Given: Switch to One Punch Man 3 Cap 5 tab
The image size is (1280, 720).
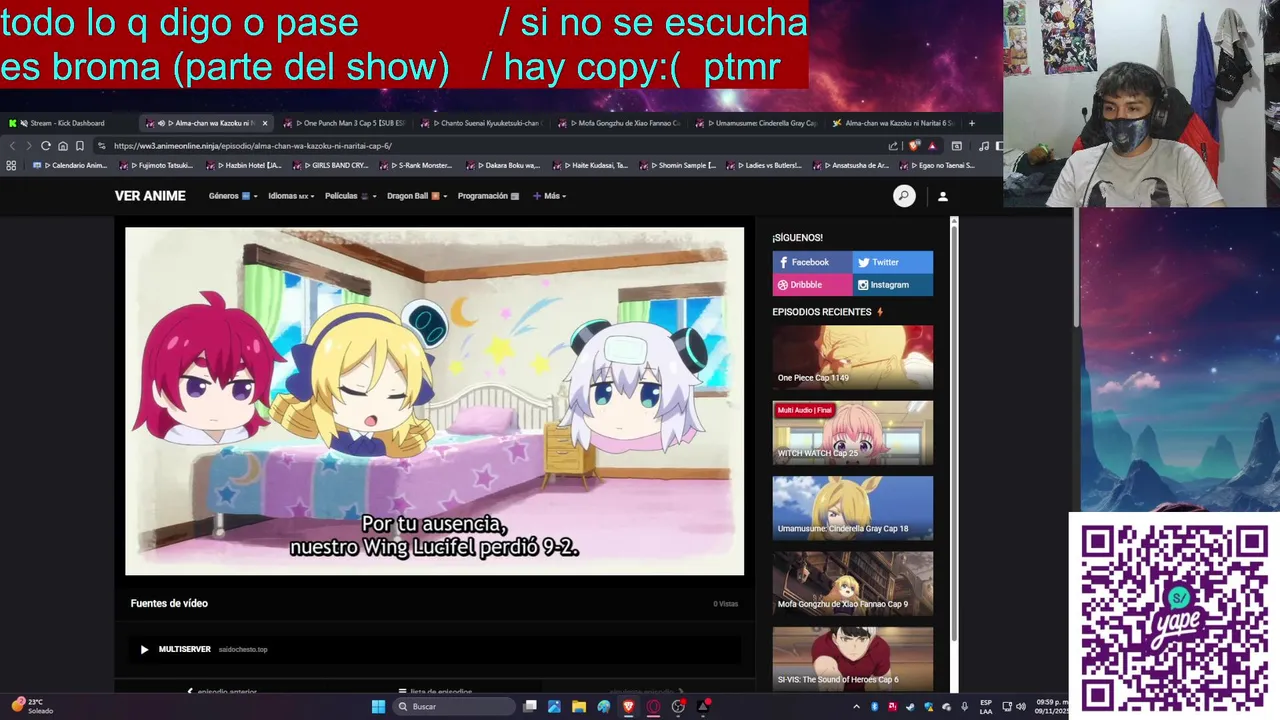Looking at the screenshot, I should 346,123.
